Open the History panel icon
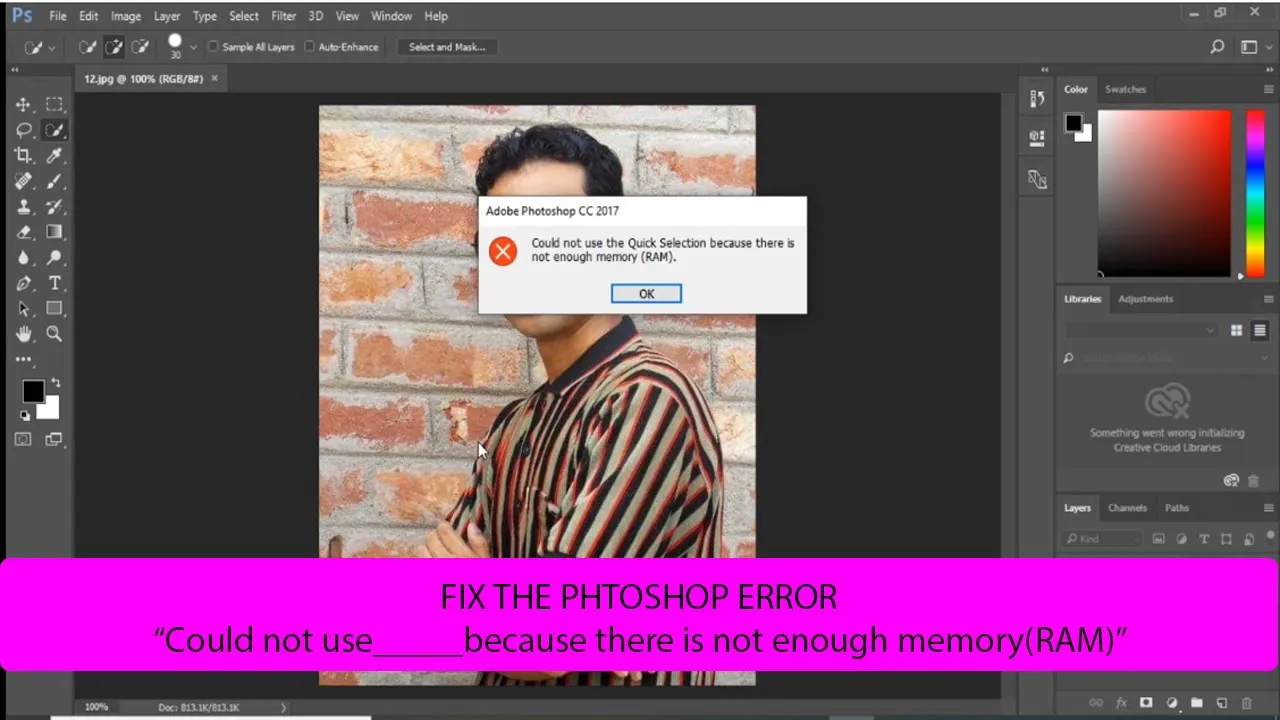Viewport: 1280px width, 720px height. point(1037,98)
